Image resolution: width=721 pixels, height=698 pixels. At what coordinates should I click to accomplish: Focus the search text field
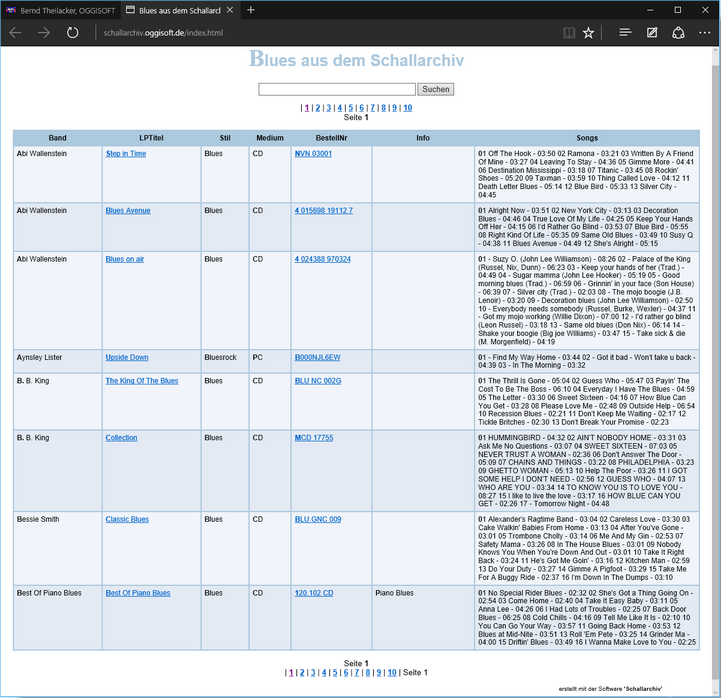(x=337, y=89)
